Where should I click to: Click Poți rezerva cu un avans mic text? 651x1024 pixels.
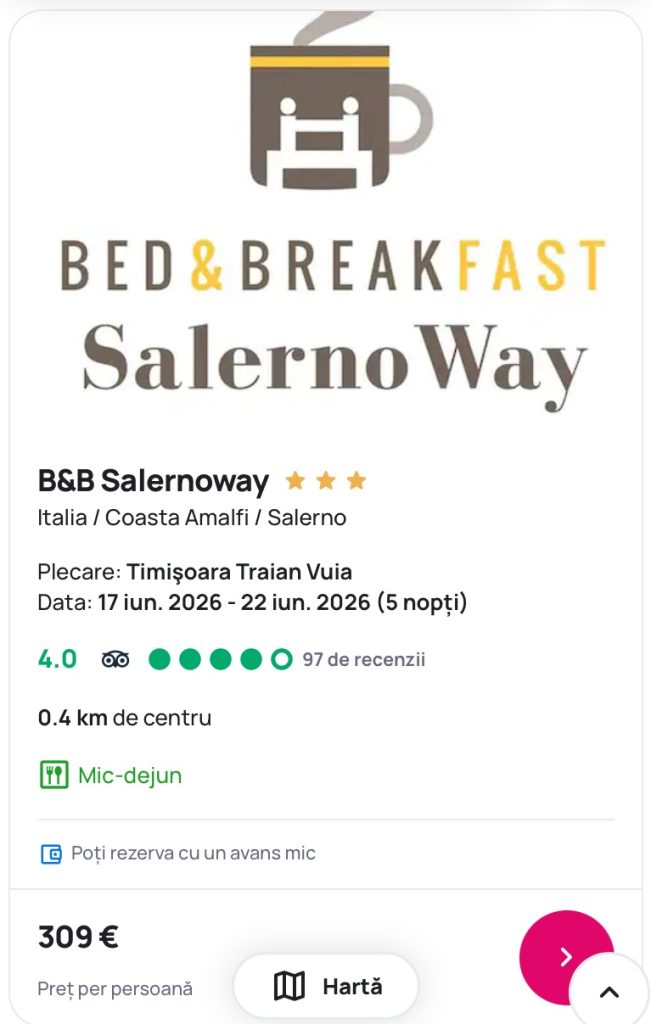pos(193,853)
